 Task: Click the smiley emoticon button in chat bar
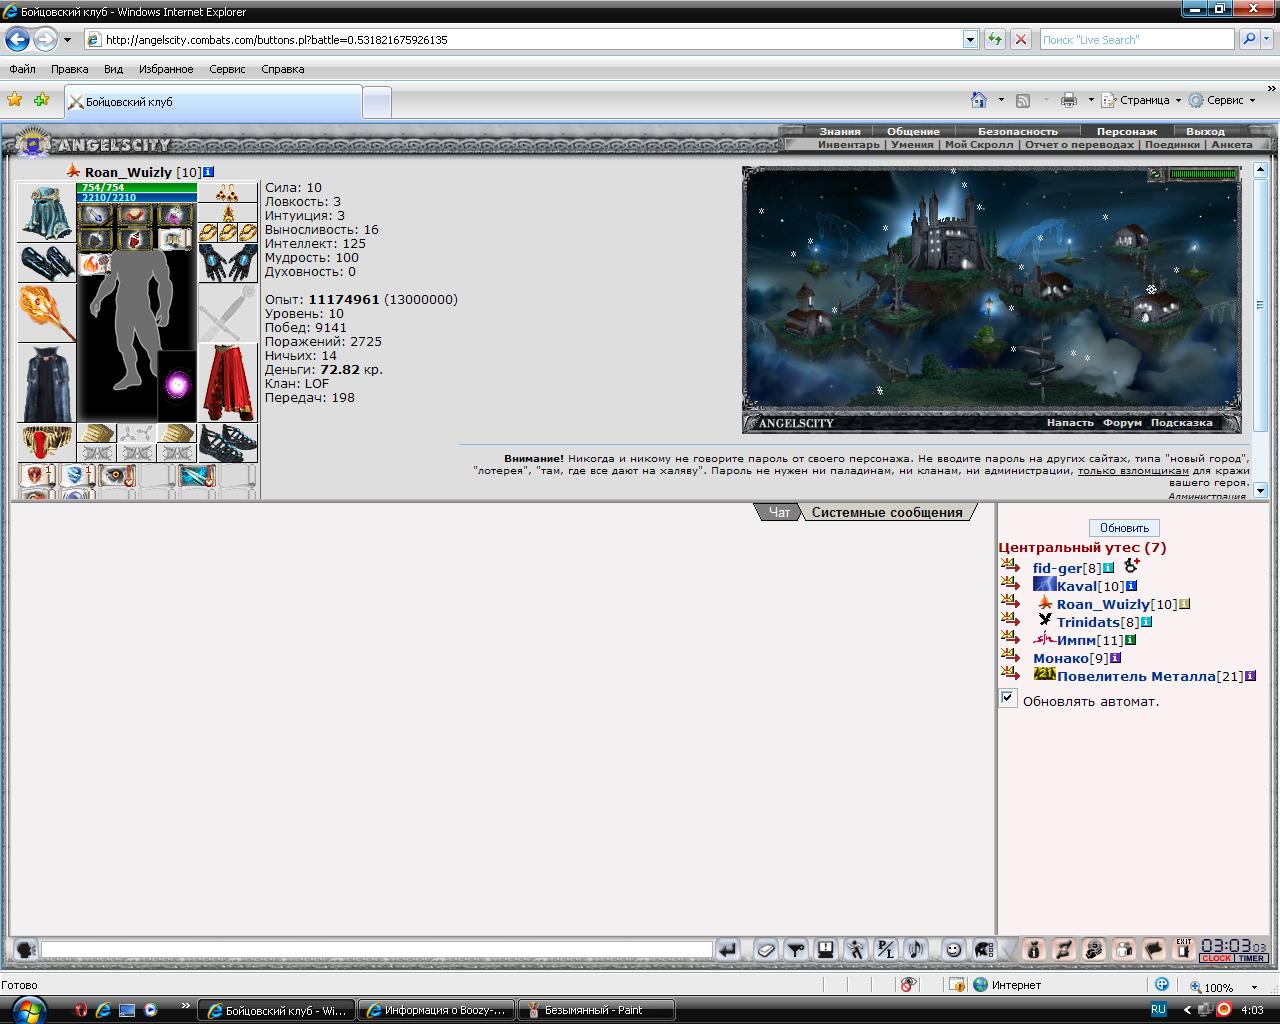[954, 949]
